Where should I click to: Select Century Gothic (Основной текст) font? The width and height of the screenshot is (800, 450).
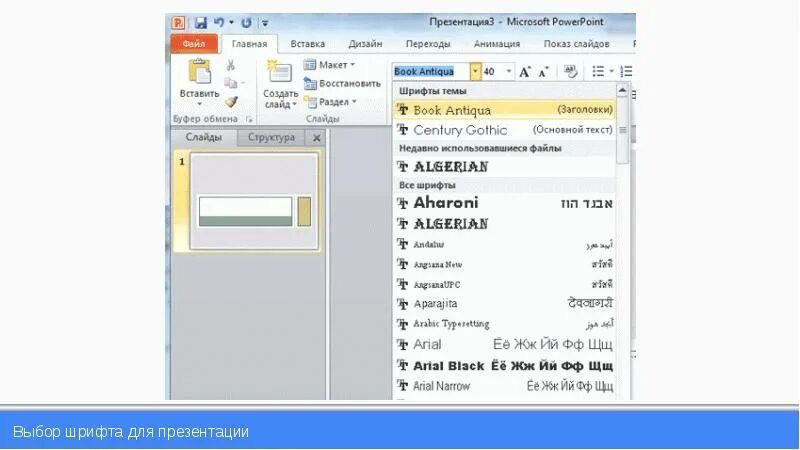[x=505, y=130]
